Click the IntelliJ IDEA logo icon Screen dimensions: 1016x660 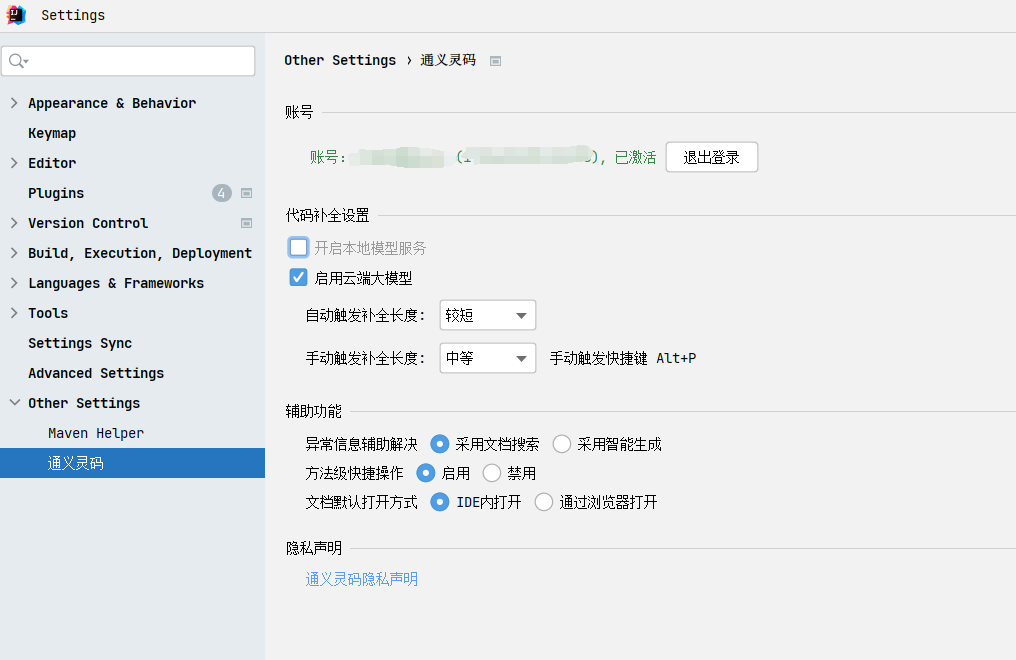tap(16, 14)
